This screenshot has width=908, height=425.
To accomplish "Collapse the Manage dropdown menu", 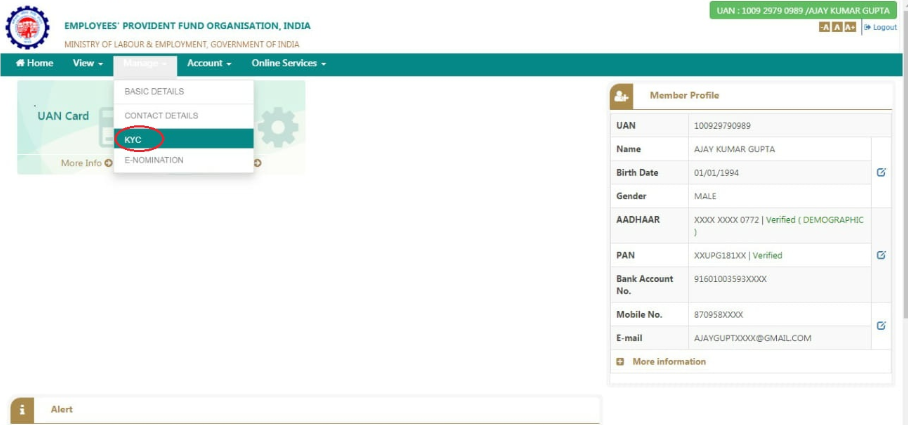I will coord(145,63).
